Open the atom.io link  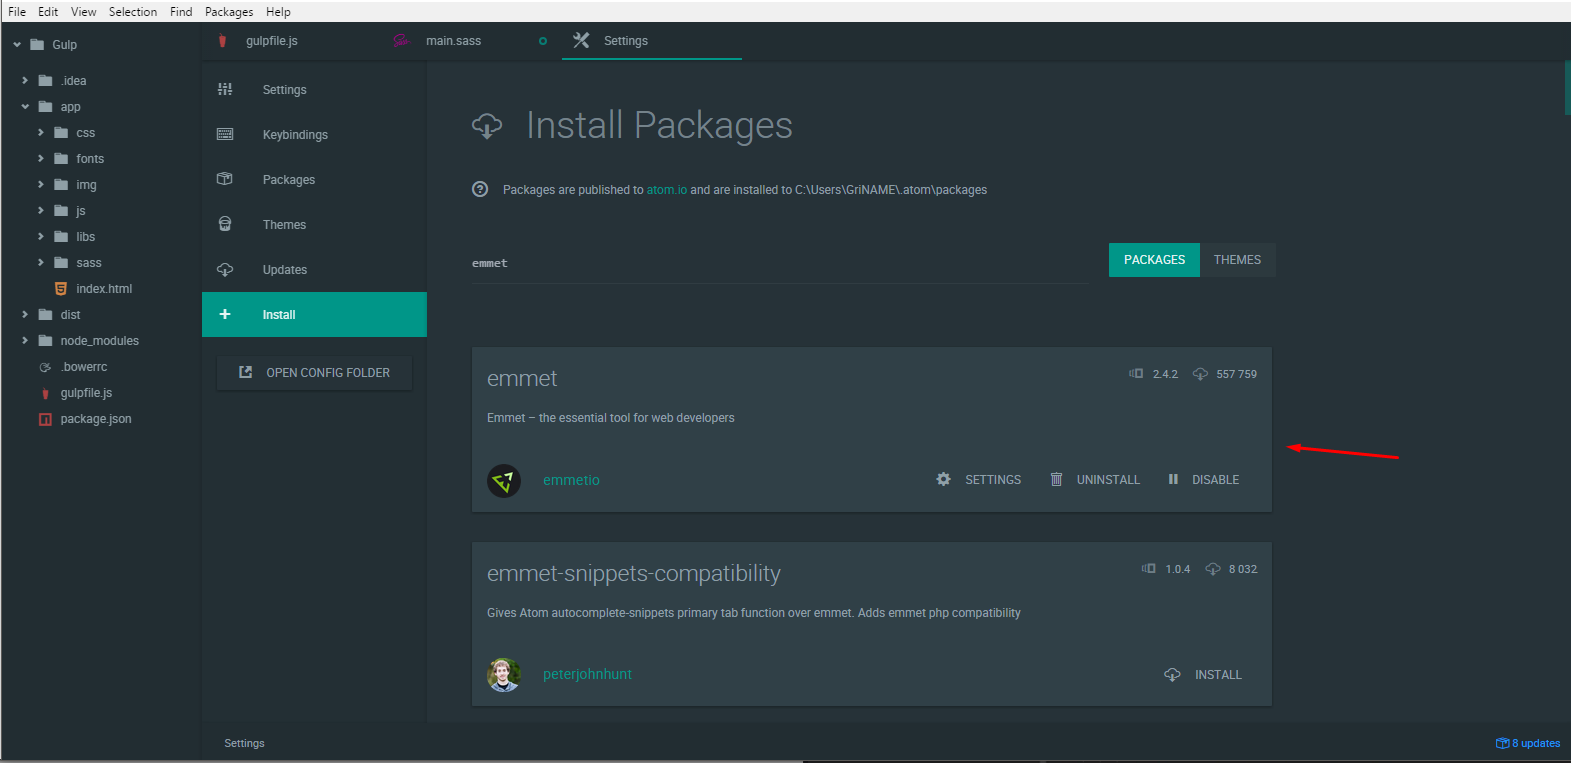tap(667, 190)
